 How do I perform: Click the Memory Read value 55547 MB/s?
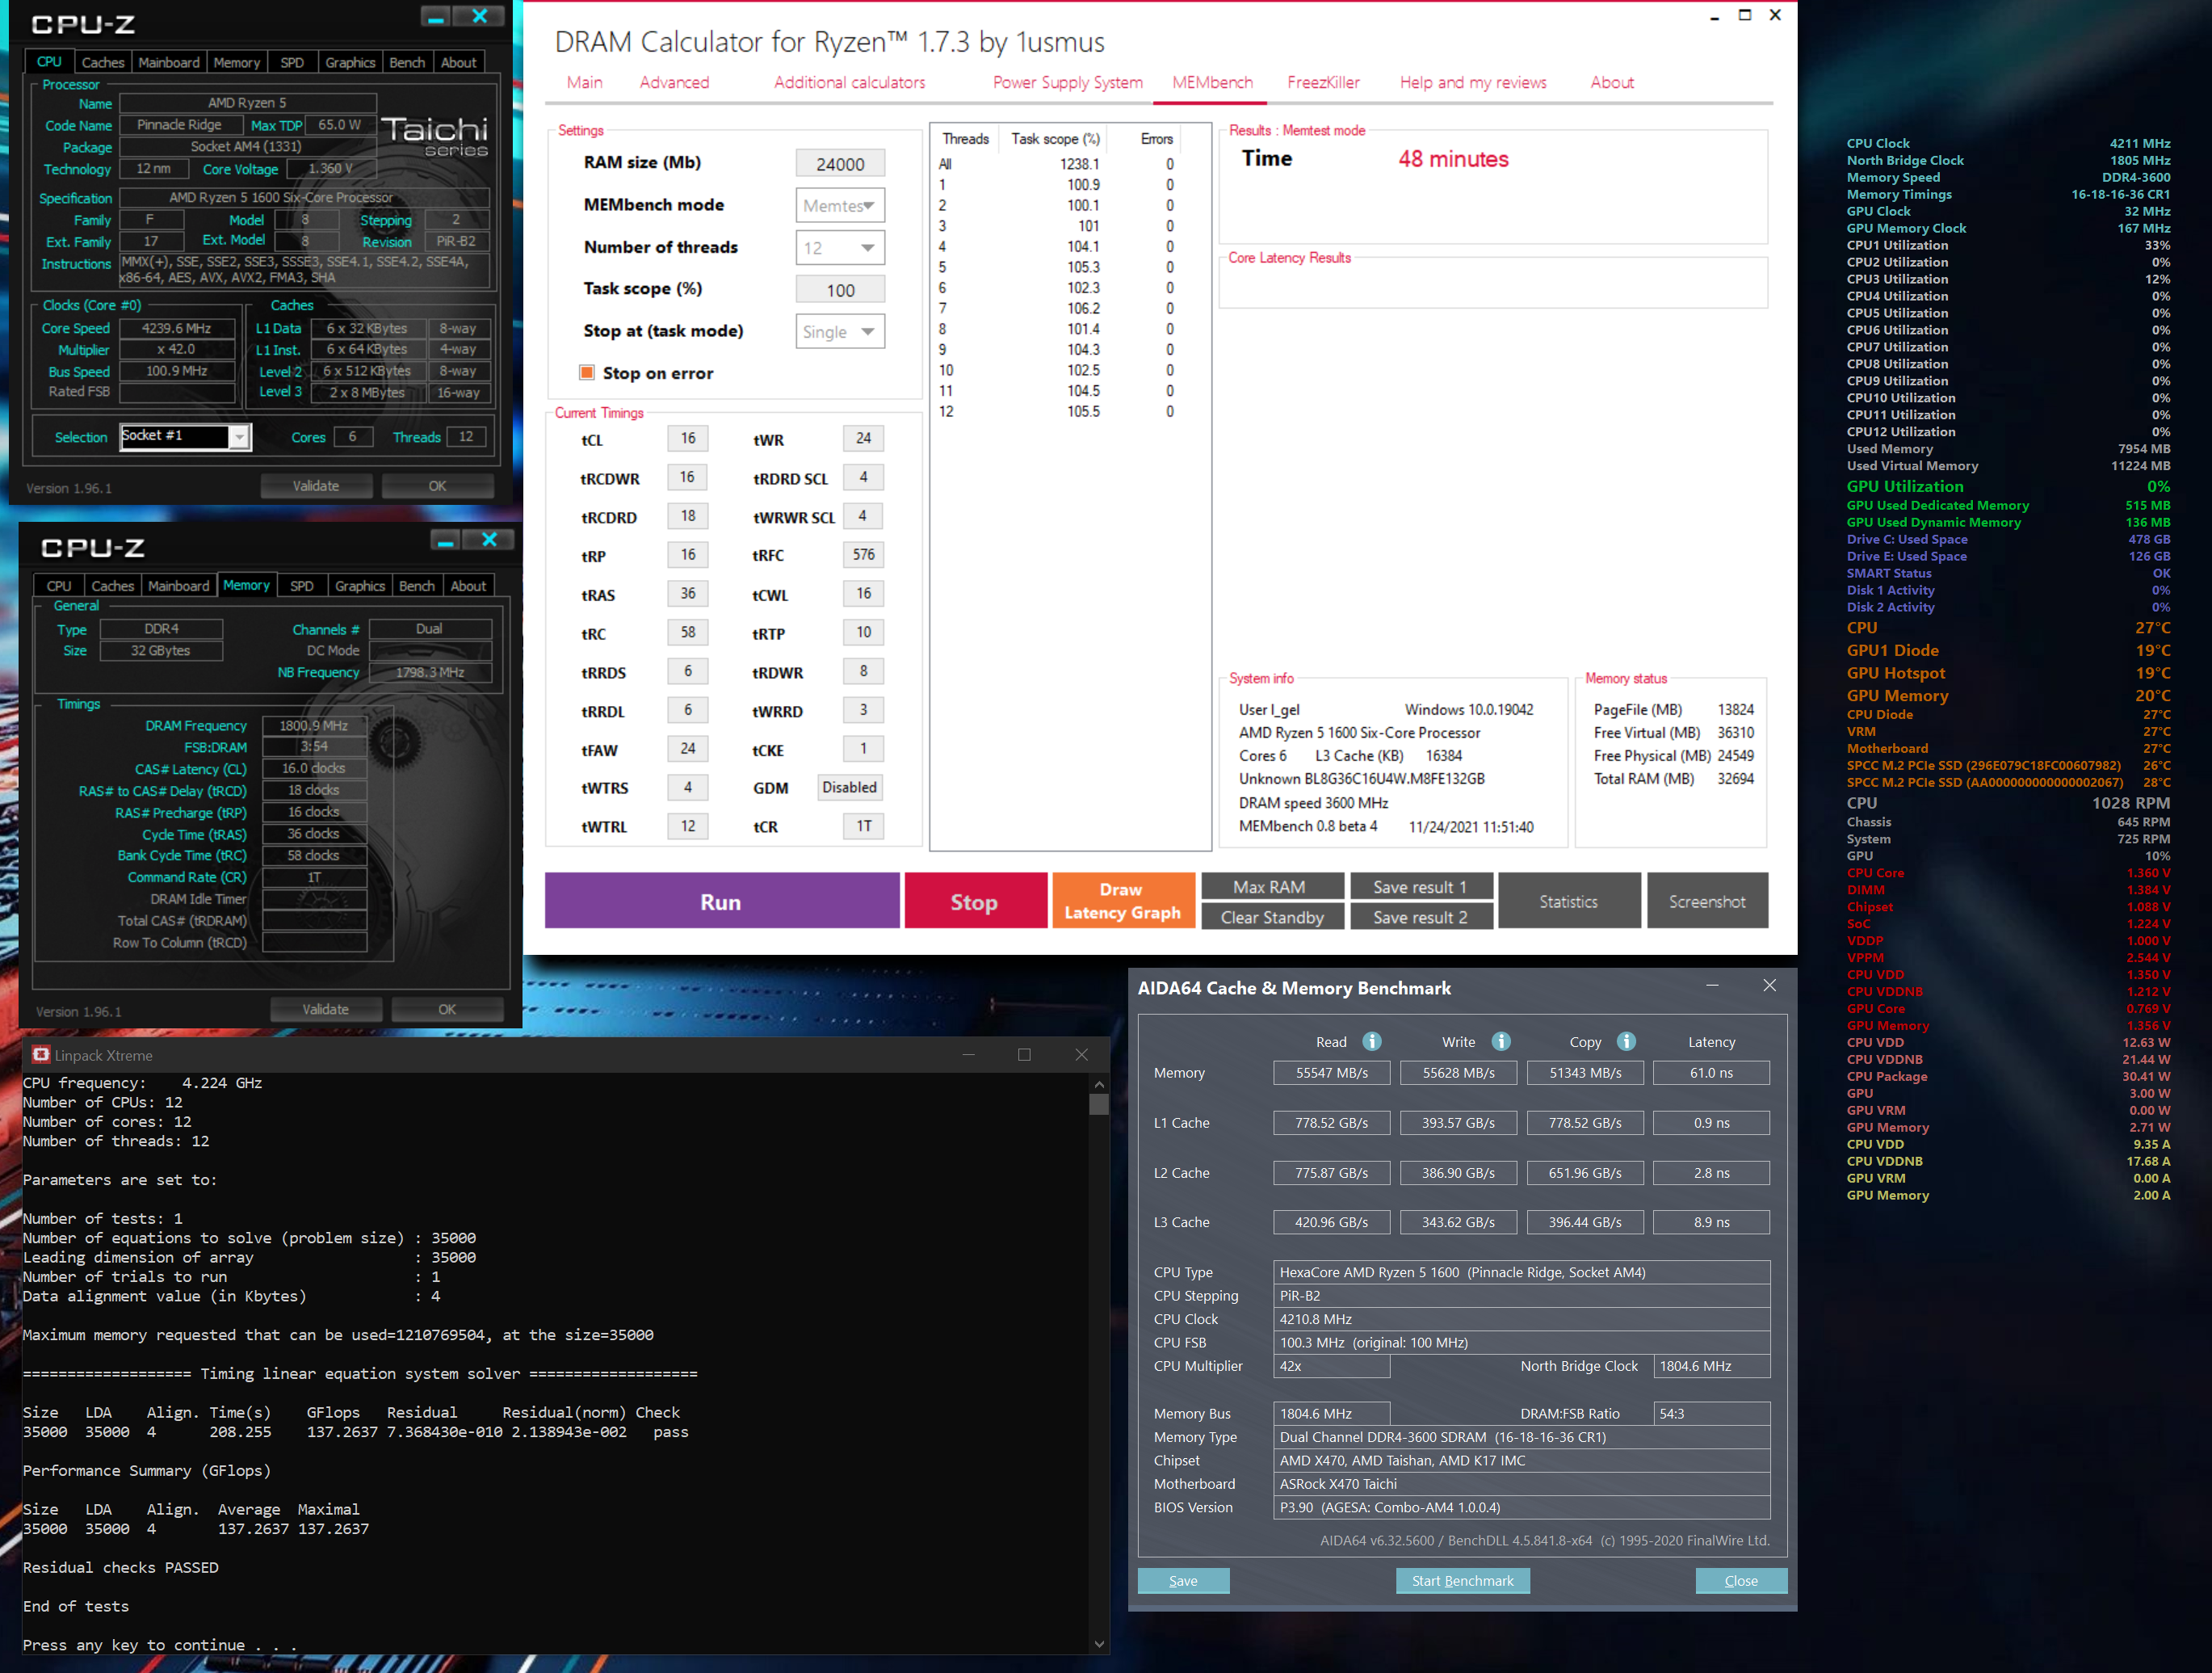pyautogui.click(x=1331, y=1072)
